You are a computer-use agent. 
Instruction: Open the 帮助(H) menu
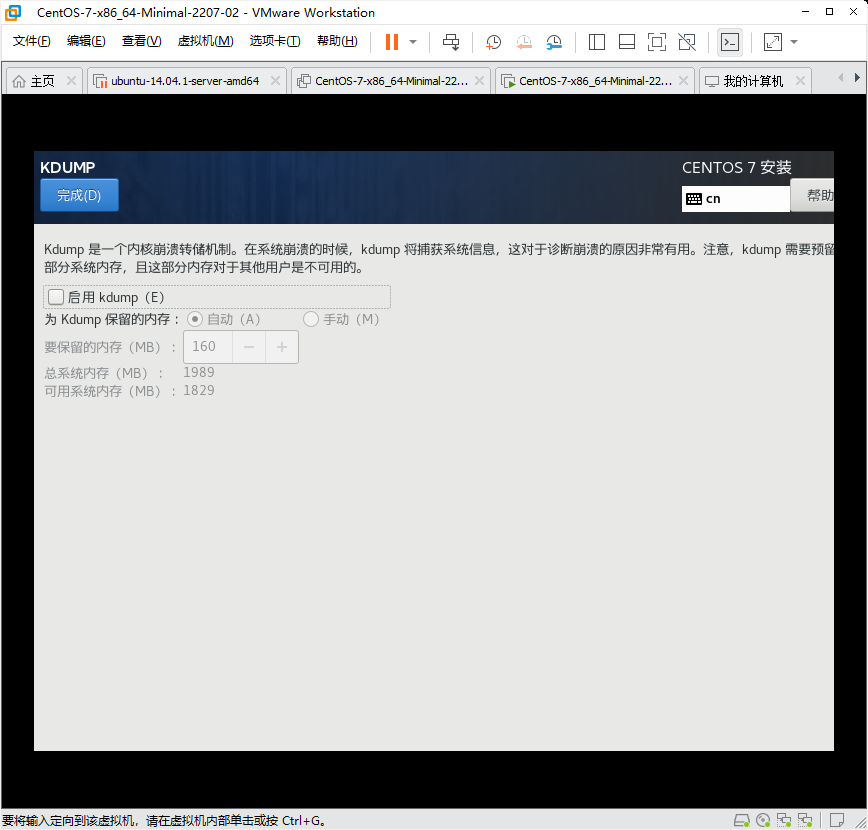(337, 41)
